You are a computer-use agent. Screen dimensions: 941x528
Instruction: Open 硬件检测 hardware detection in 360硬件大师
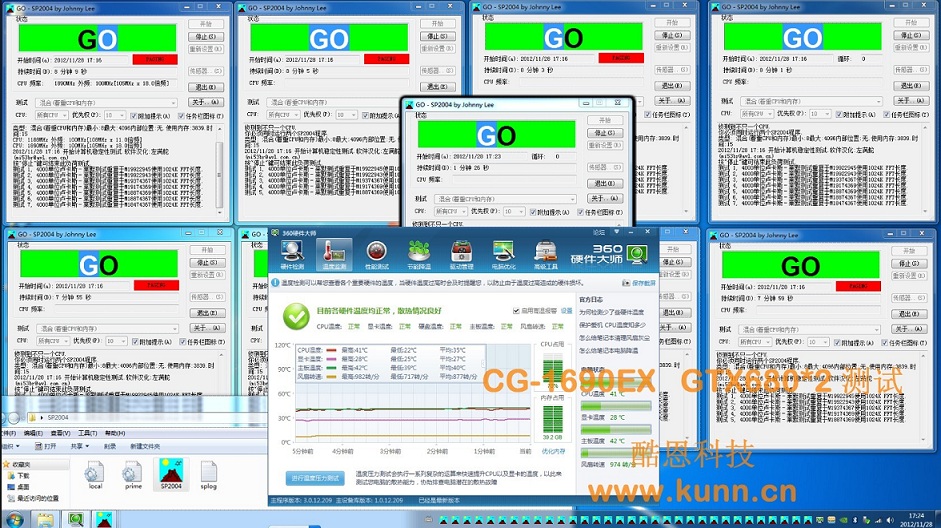tap(292, 254)
